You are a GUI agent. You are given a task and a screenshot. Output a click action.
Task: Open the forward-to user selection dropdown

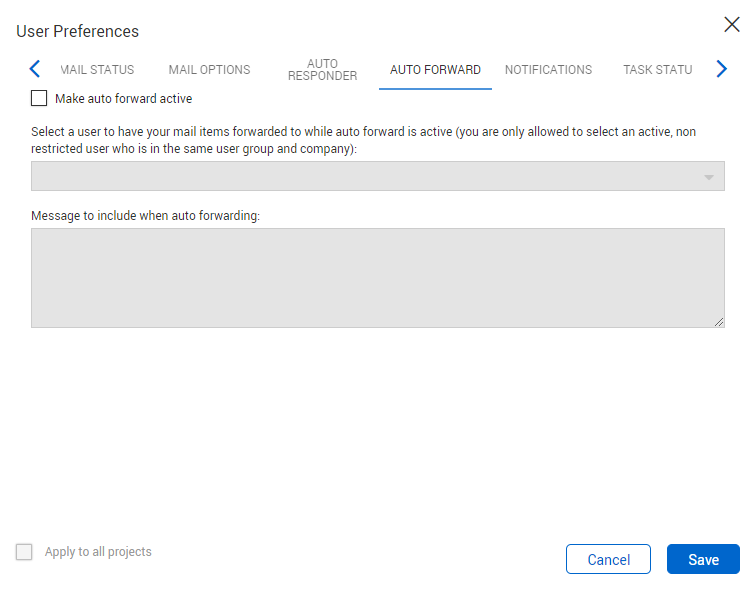pyautogui.click(x=377, y=176)
